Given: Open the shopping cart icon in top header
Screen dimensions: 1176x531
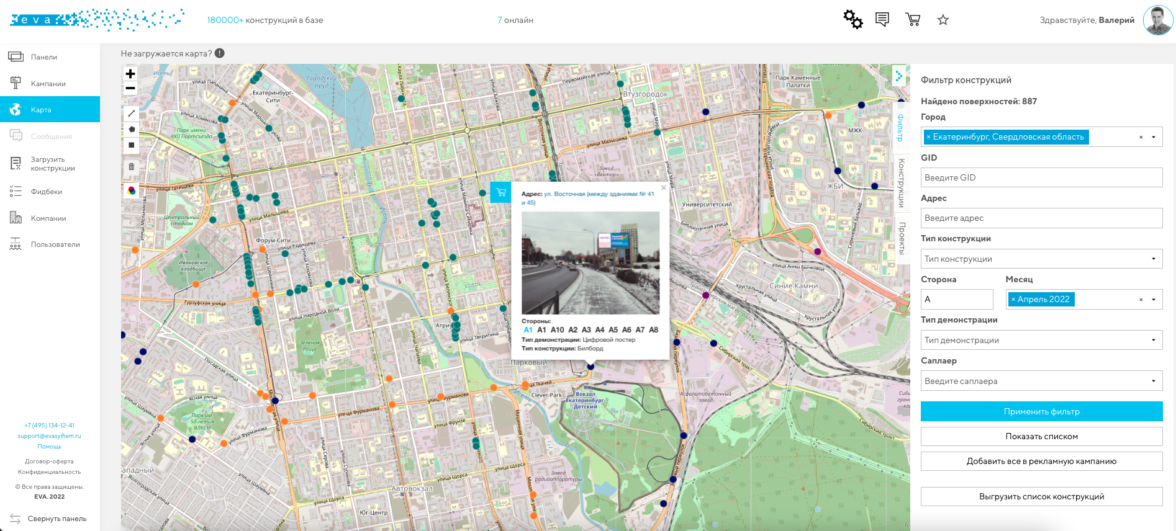Looking at the screenshot, I should tap(912, 19).
